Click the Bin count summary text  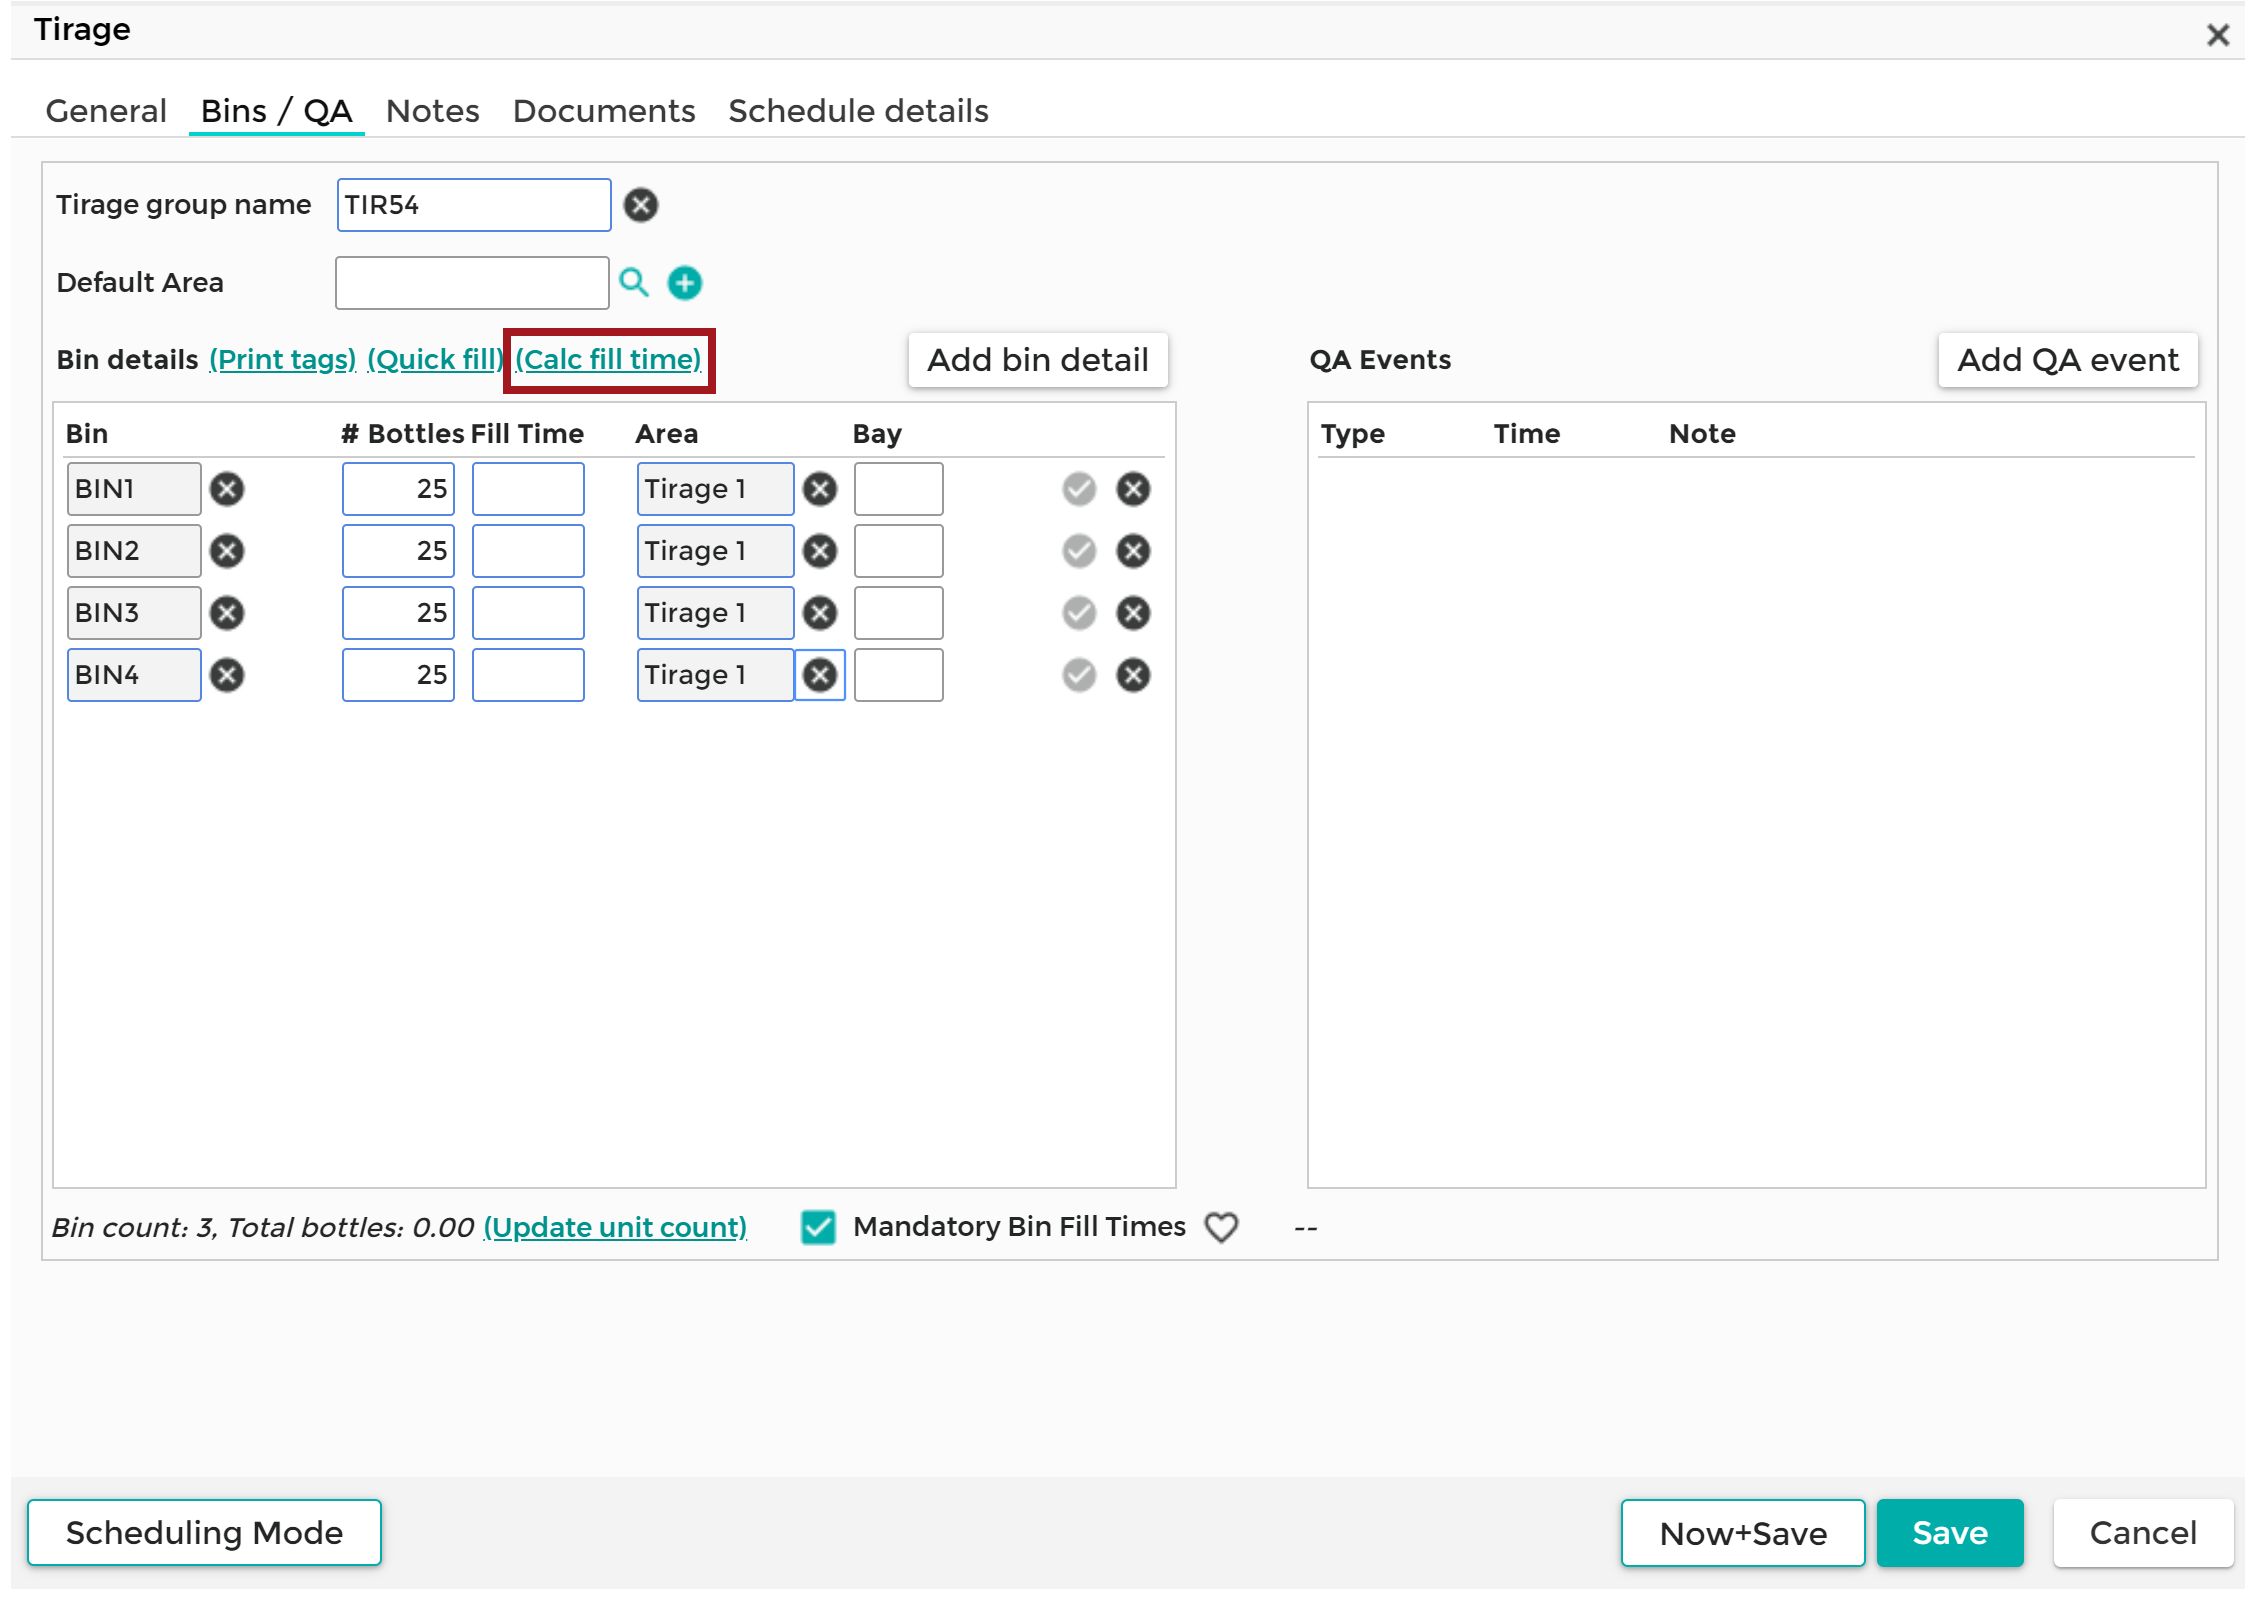tap(263, 1228)
